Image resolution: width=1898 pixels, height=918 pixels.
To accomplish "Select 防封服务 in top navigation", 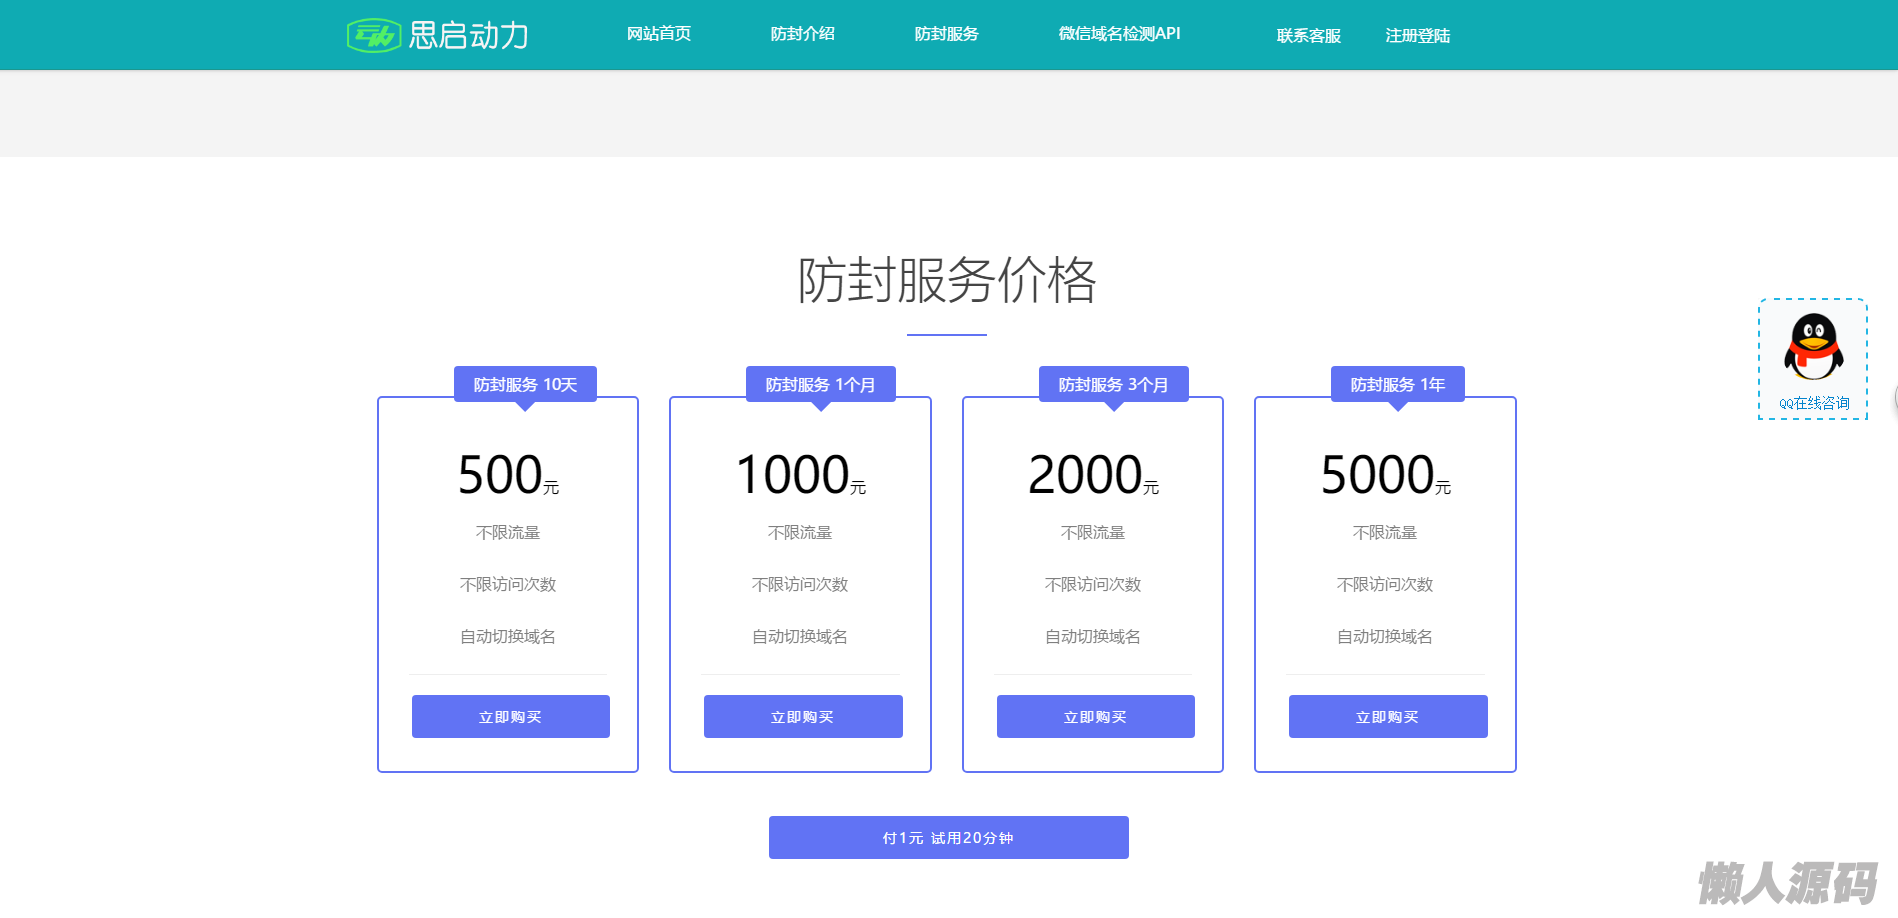I will [x=946, y=34].
